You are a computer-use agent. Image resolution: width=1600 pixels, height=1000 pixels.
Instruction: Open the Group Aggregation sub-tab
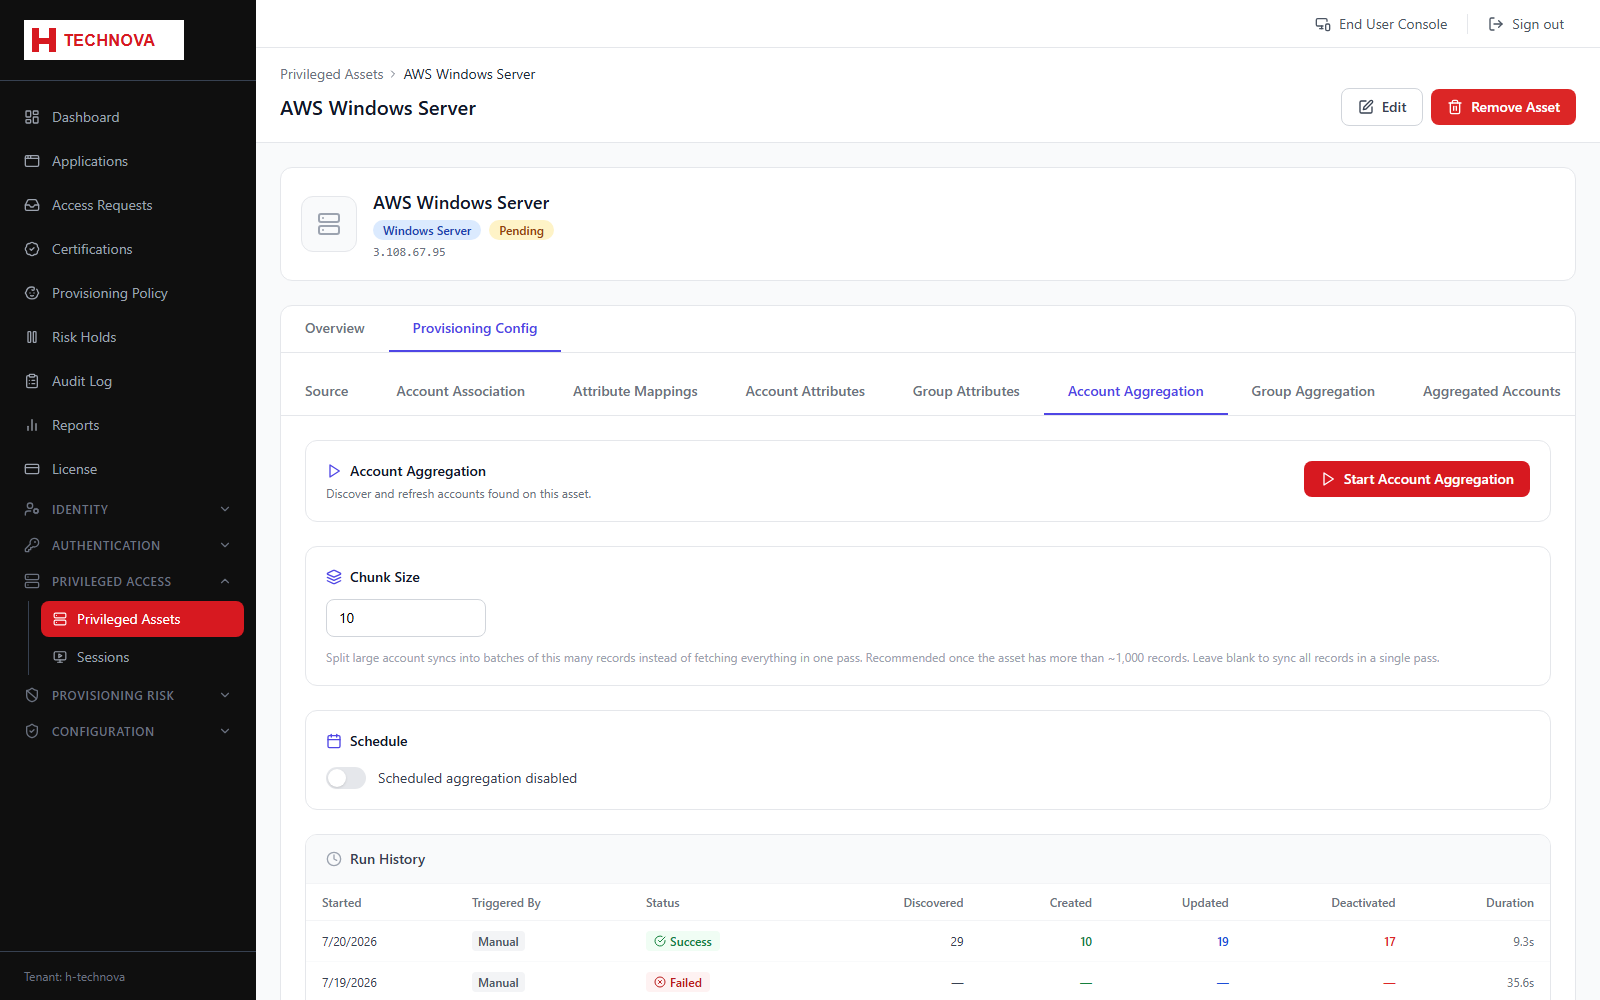[x=1313, y=391]
